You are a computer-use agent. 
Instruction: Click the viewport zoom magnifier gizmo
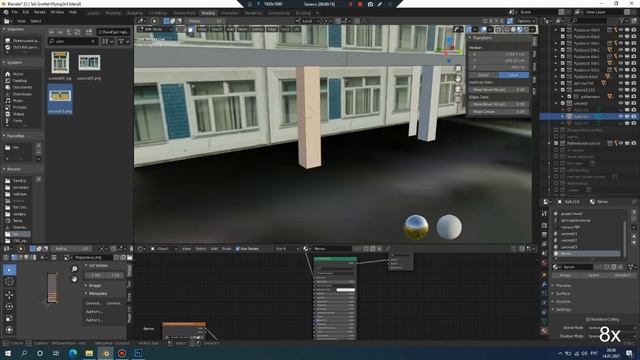[x=458, y=69]
